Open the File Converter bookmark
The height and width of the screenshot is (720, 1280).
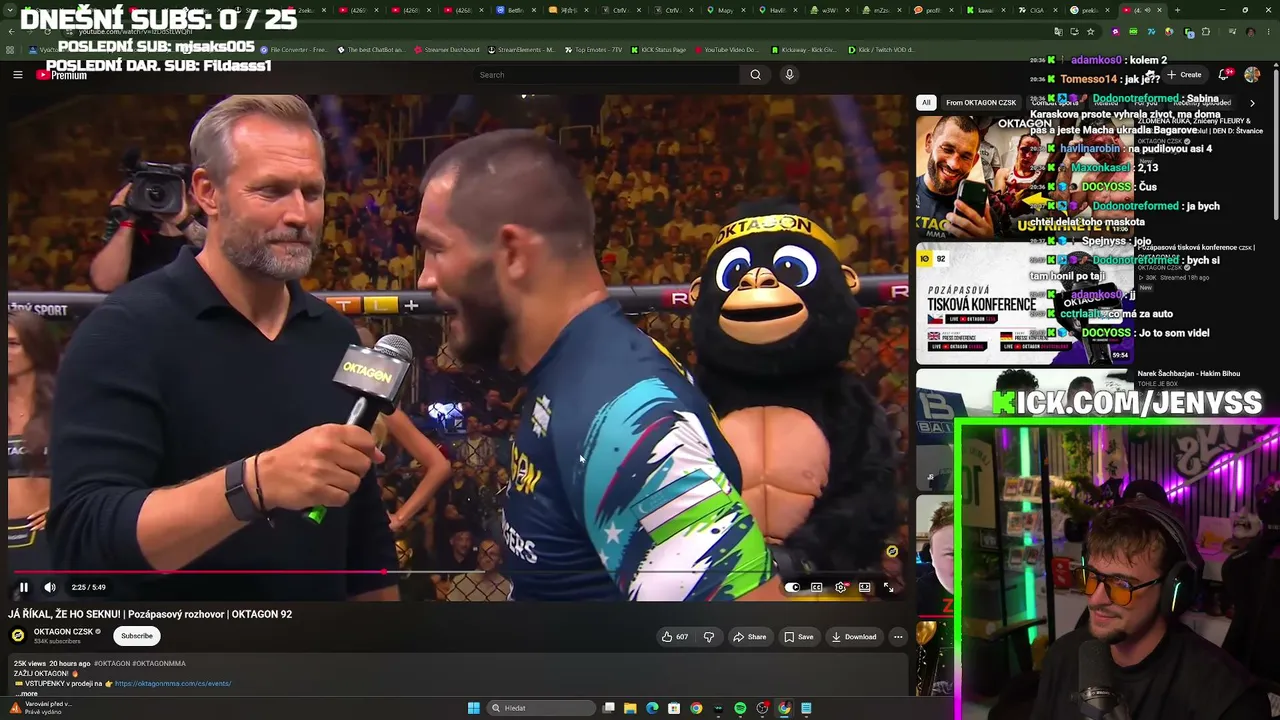click(x=293, y=49)
